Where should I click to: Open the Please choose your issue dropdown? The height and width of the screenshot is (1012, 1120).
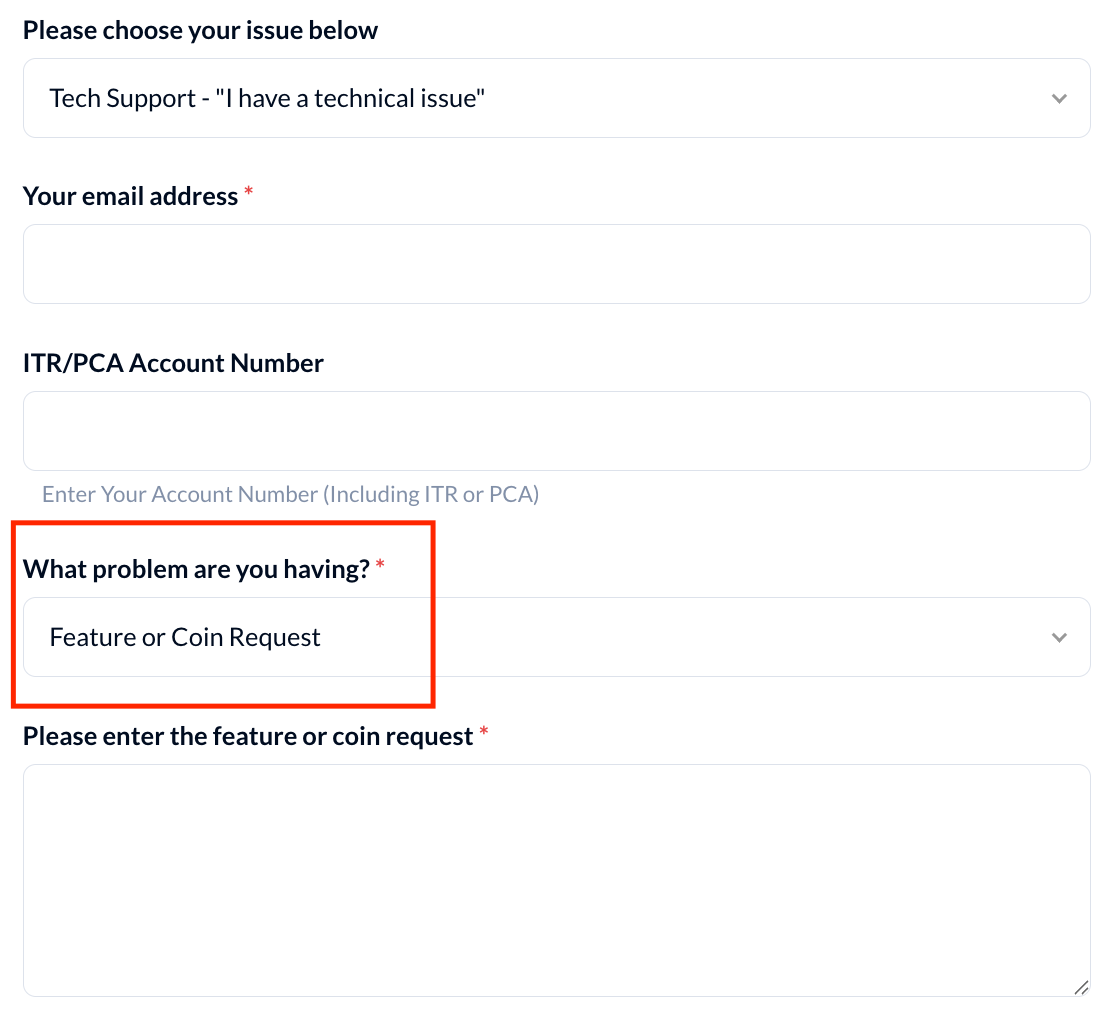[556, 98]
